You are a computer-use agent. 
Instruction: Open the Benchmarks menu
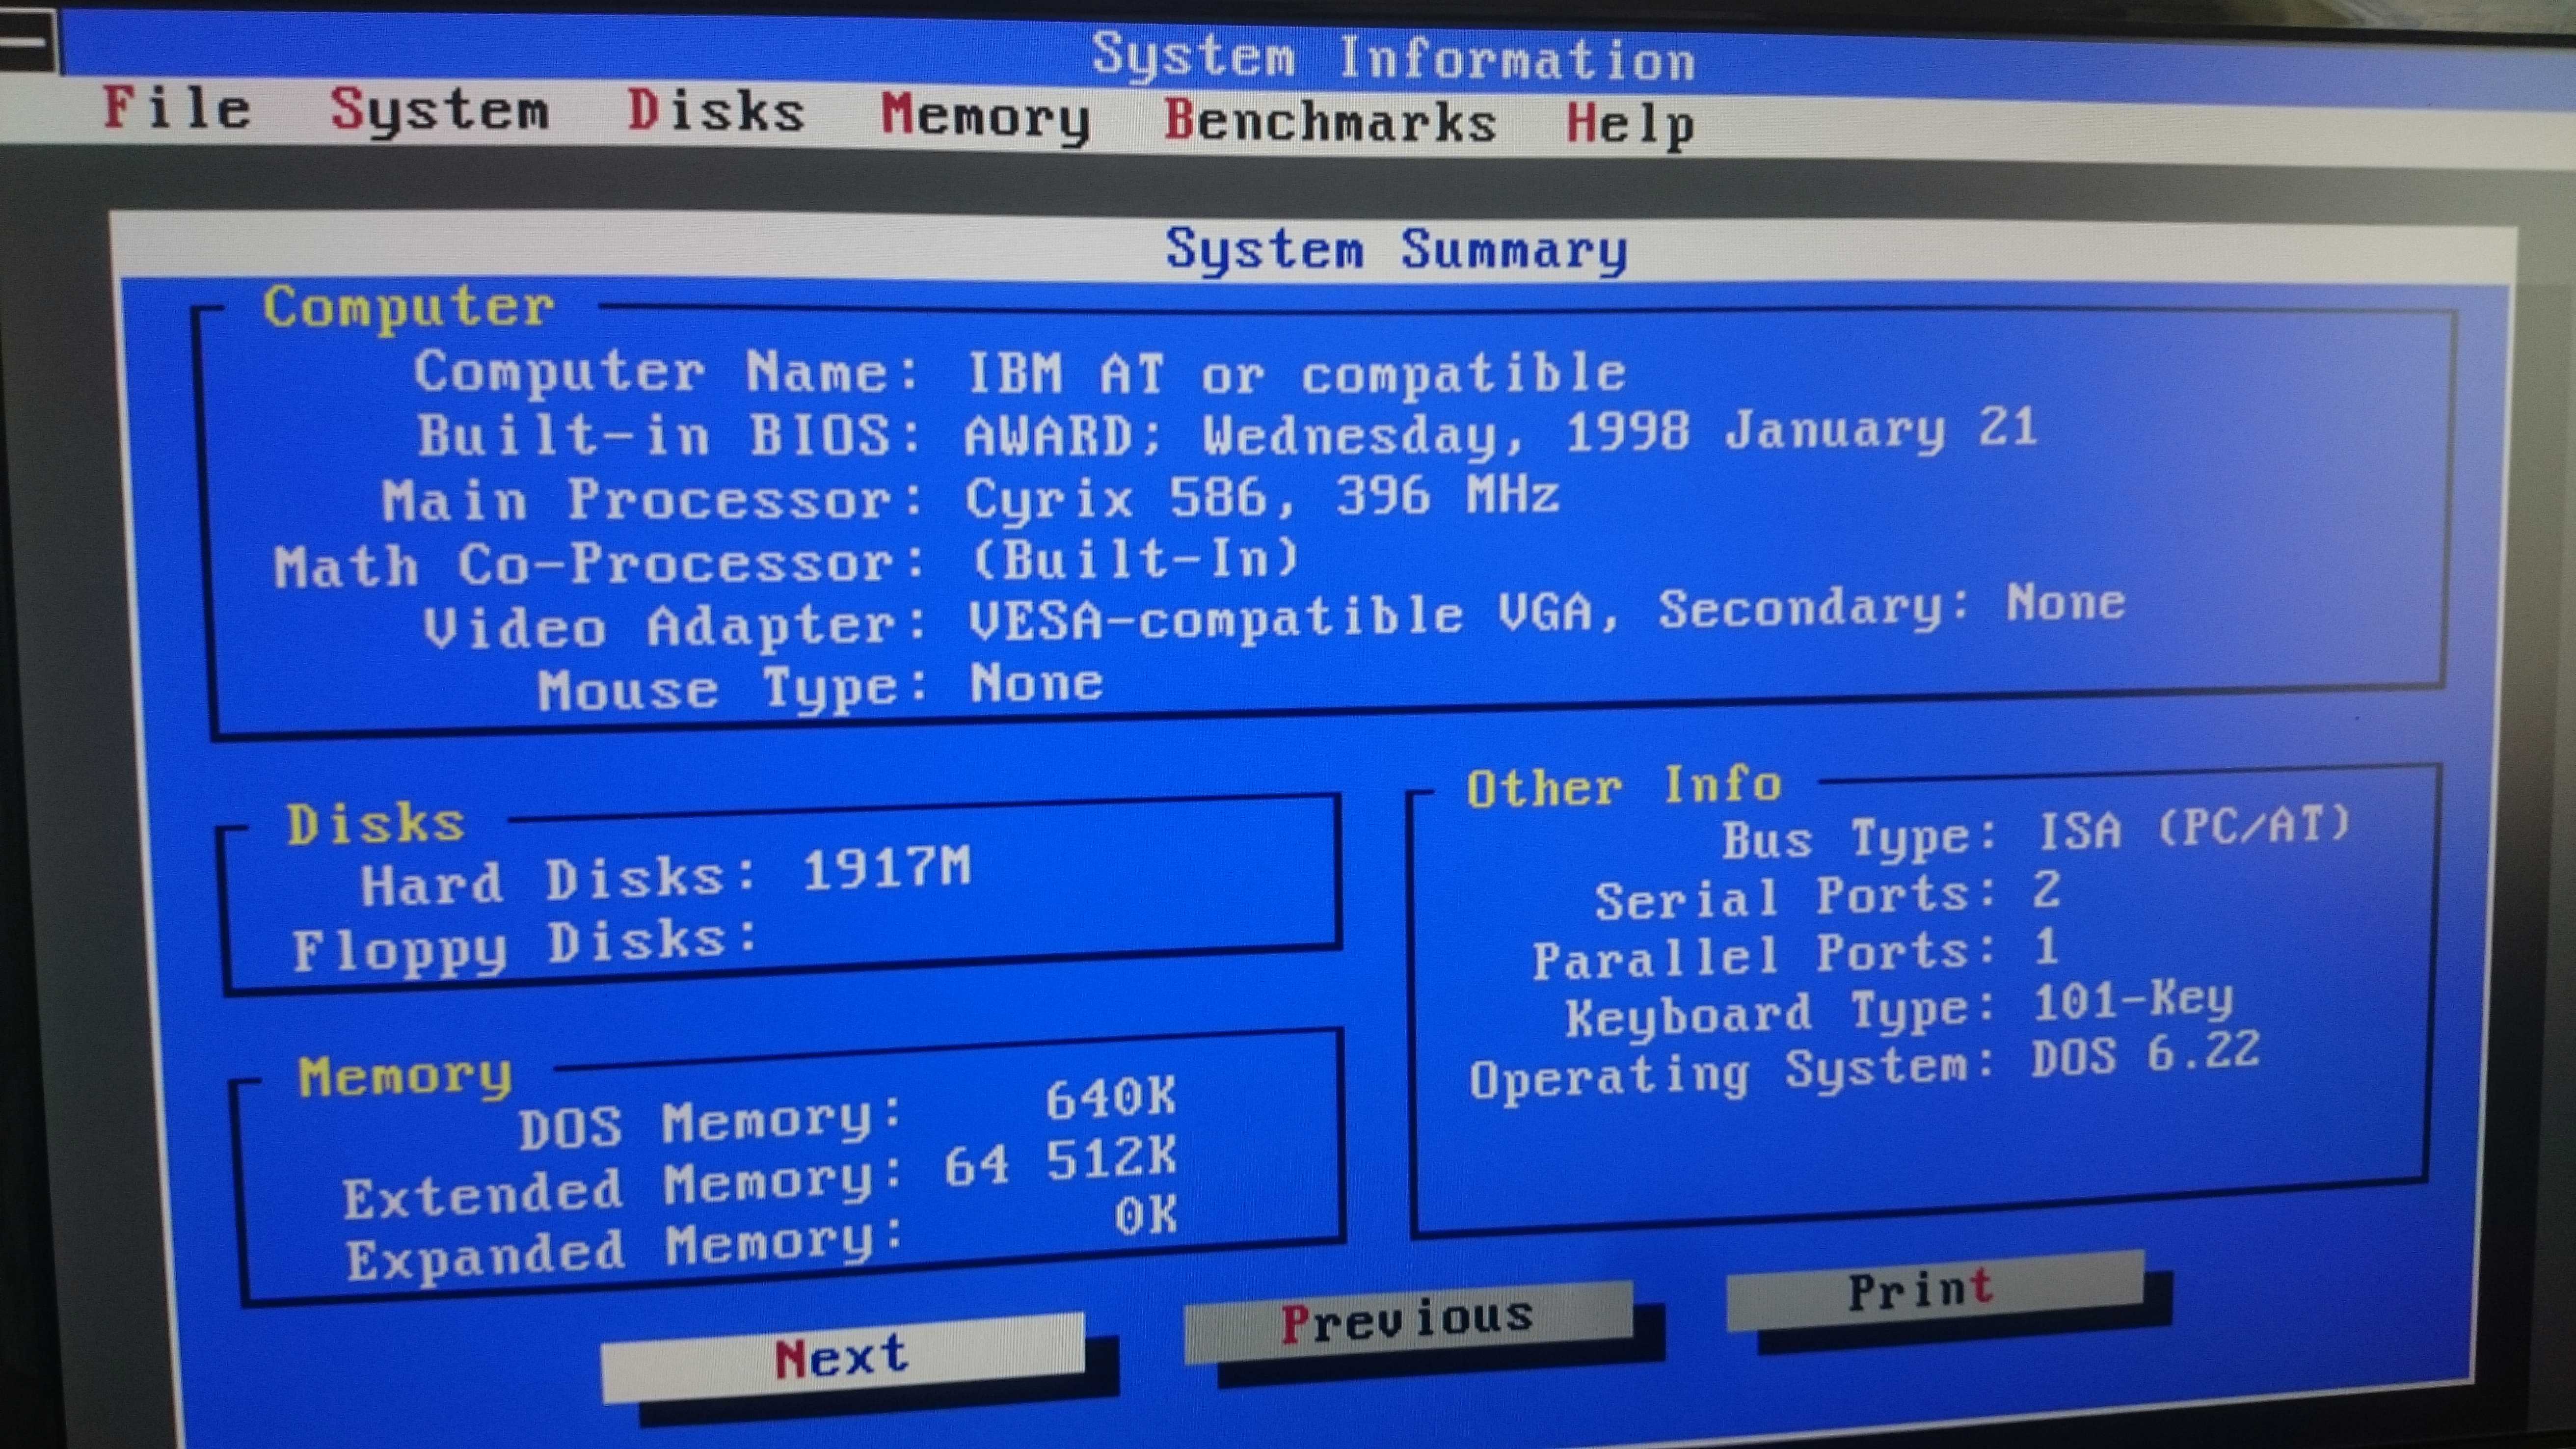tap(1330, 121)
